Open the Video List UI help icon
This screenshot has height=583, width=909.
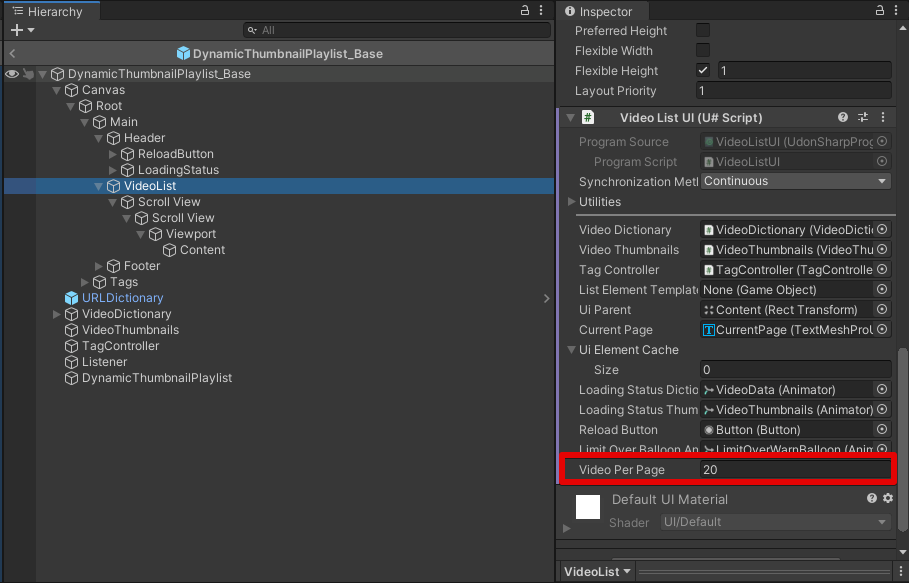click(x=843, y=118)
